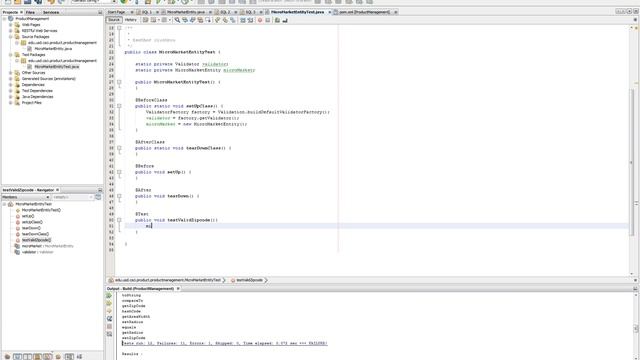Screen dimensions: 640x360
Task: Expand the Project Files node
Action: (x=11, y=103)
